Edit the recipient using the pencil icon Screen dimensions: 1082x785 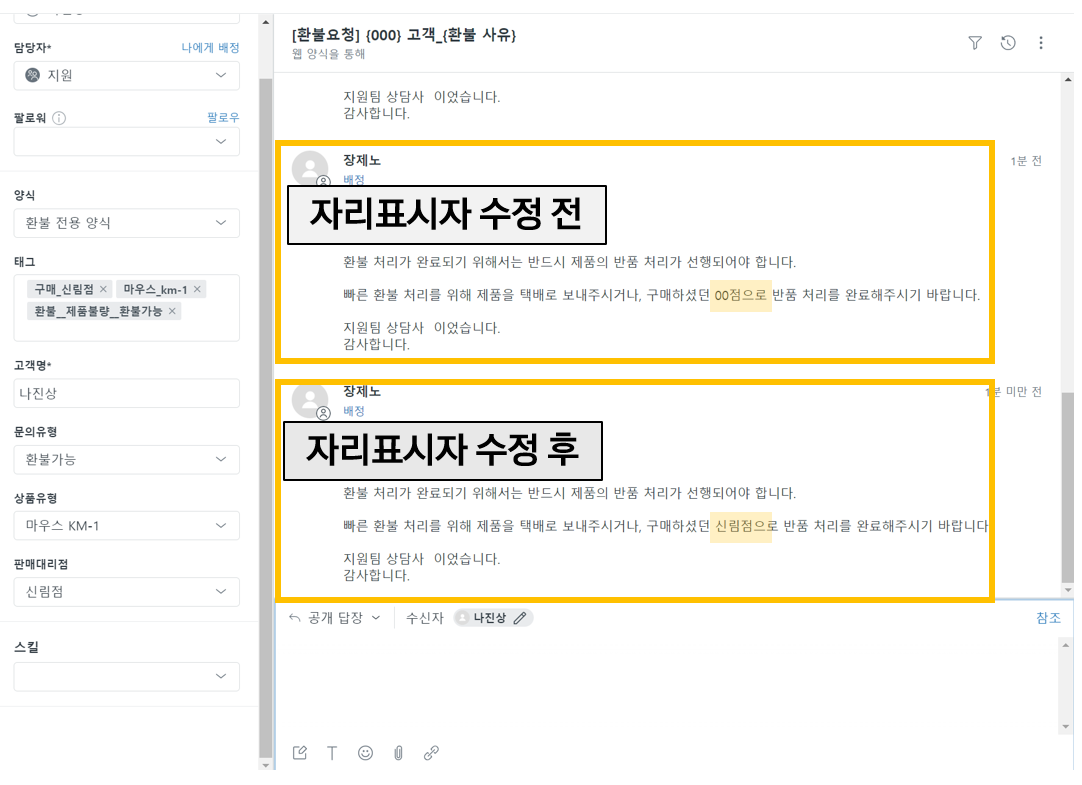pyautogui.click(x=521, y=617)
